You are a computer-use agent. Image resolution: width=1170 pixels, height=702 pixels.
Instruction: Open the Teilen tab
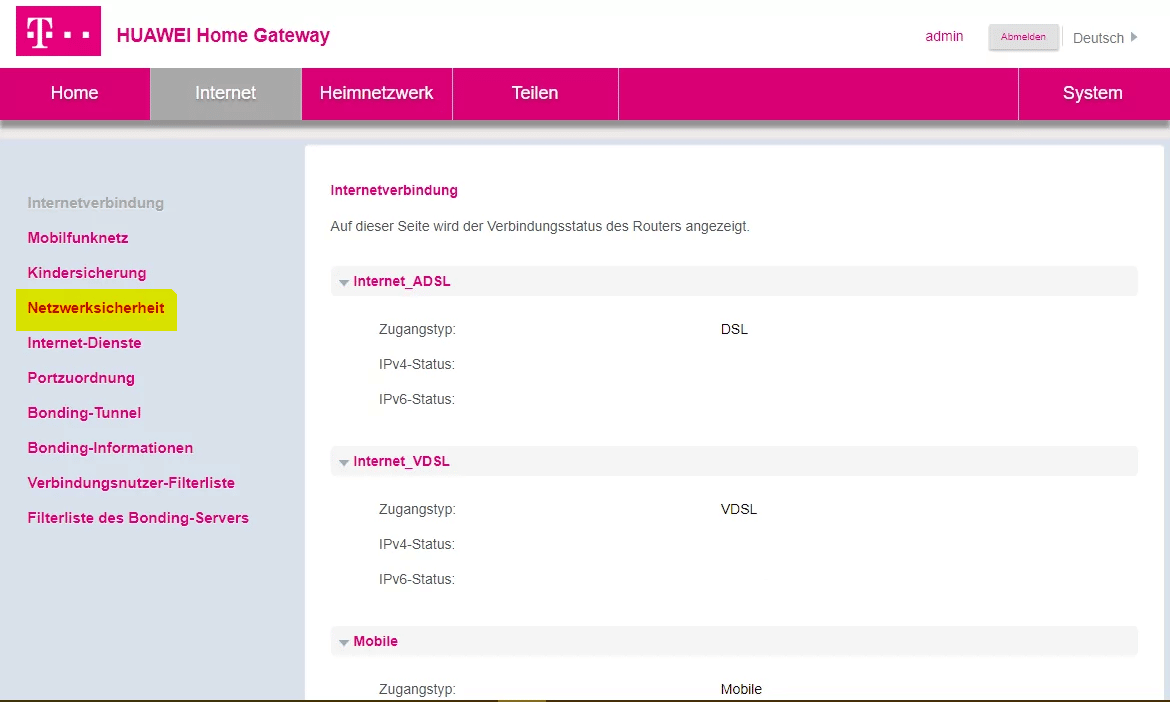click(535, 93)
